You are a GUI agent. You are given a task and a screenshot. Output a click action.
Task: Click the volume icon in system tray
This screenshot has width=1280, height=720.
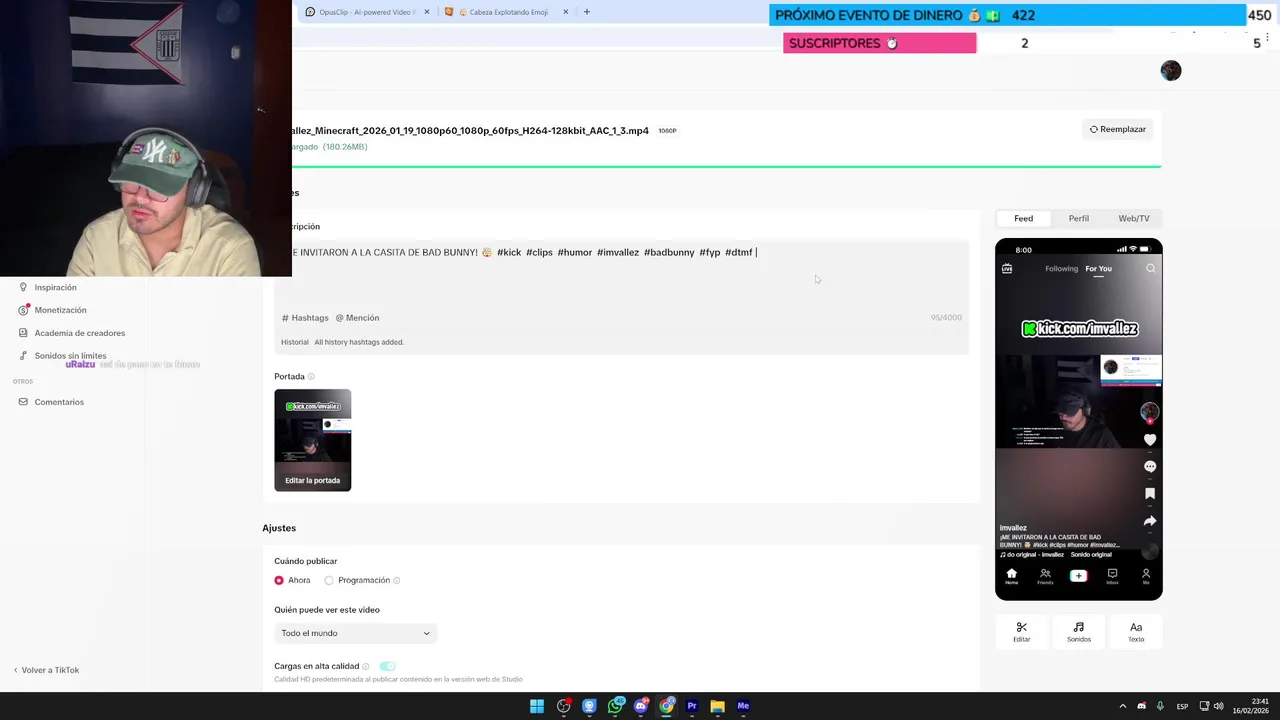click(1221, 706)
